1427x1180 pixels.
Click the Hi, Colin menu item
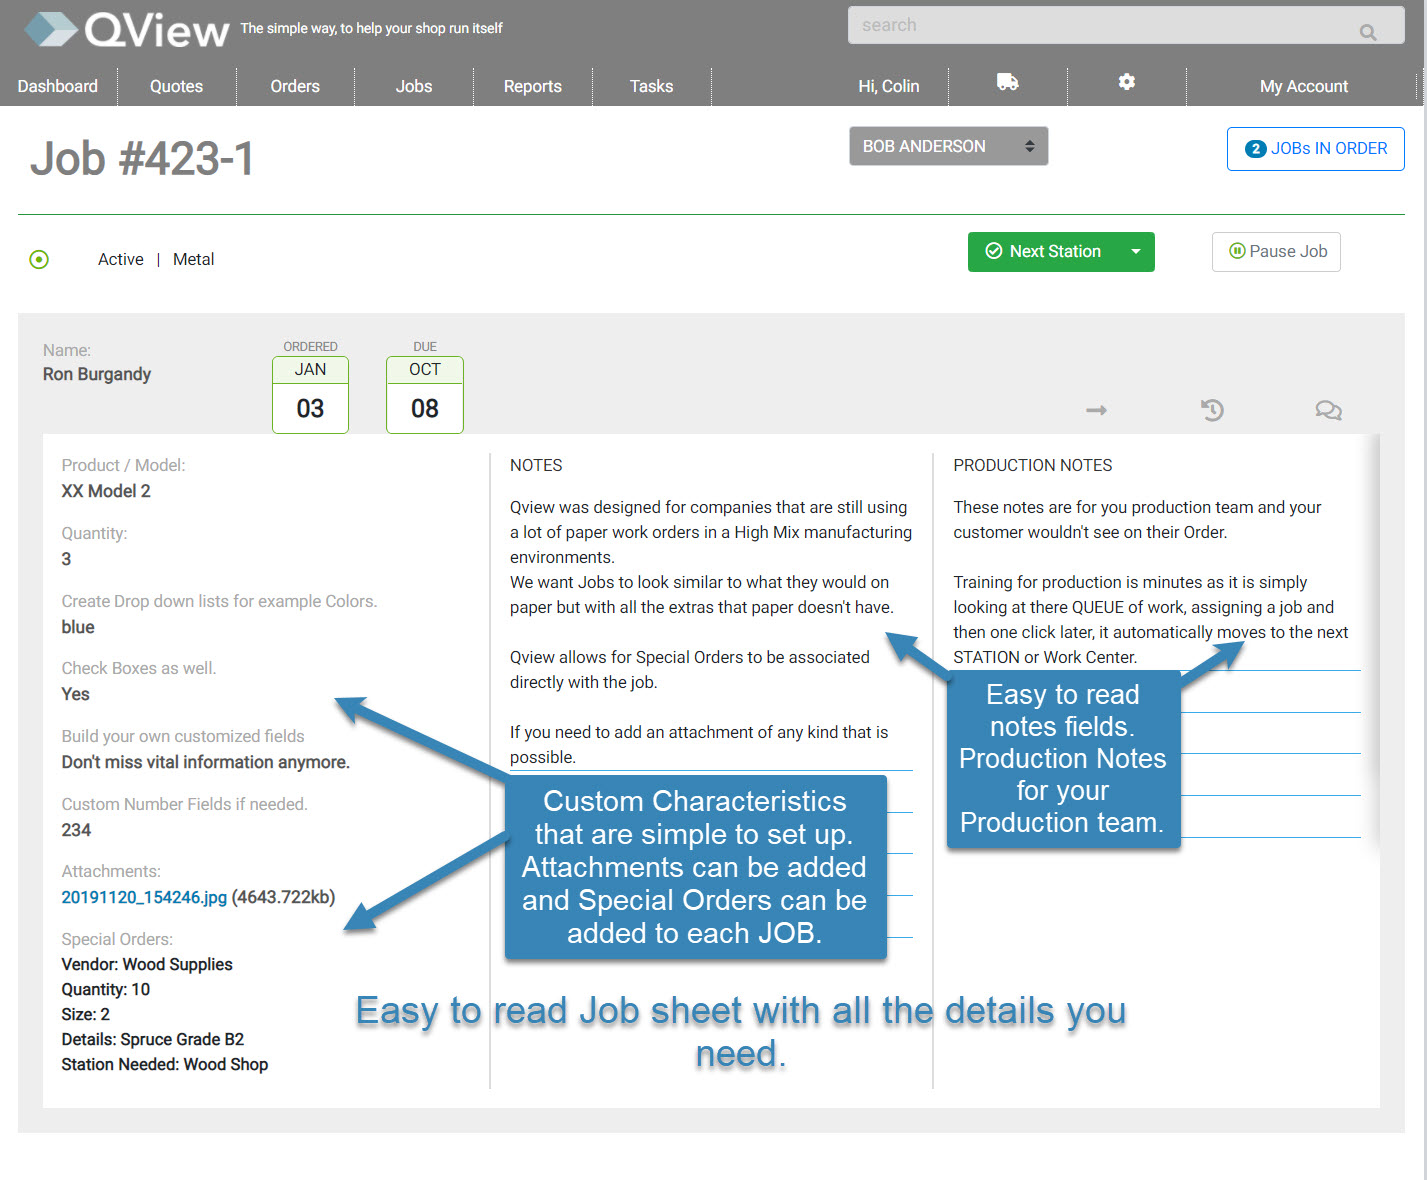pyautogui.click(x=889, y=86)
